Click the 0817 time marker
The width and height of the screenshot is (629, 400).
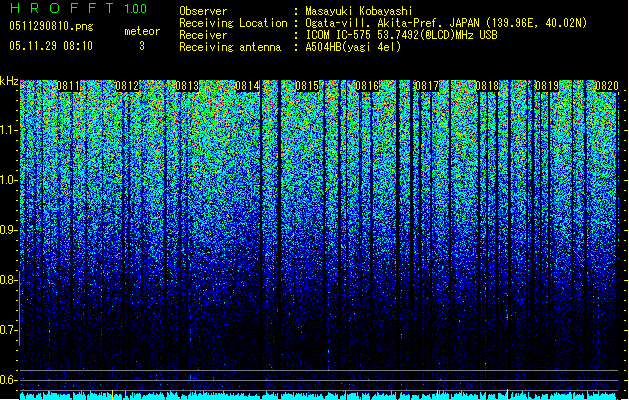427,86
